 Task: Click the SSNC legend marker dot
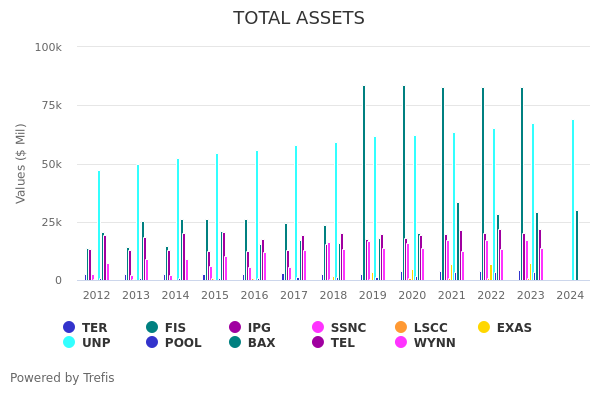318,327
